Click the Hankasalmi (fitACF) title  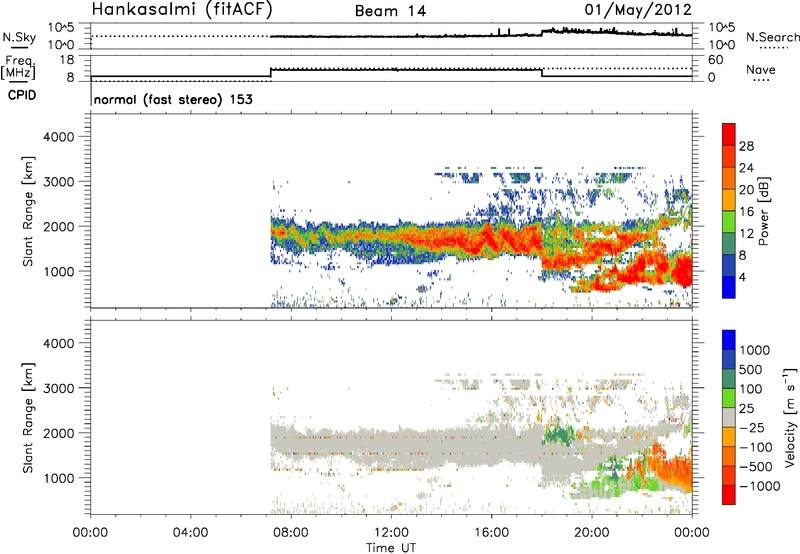click(x=182, y=10)
